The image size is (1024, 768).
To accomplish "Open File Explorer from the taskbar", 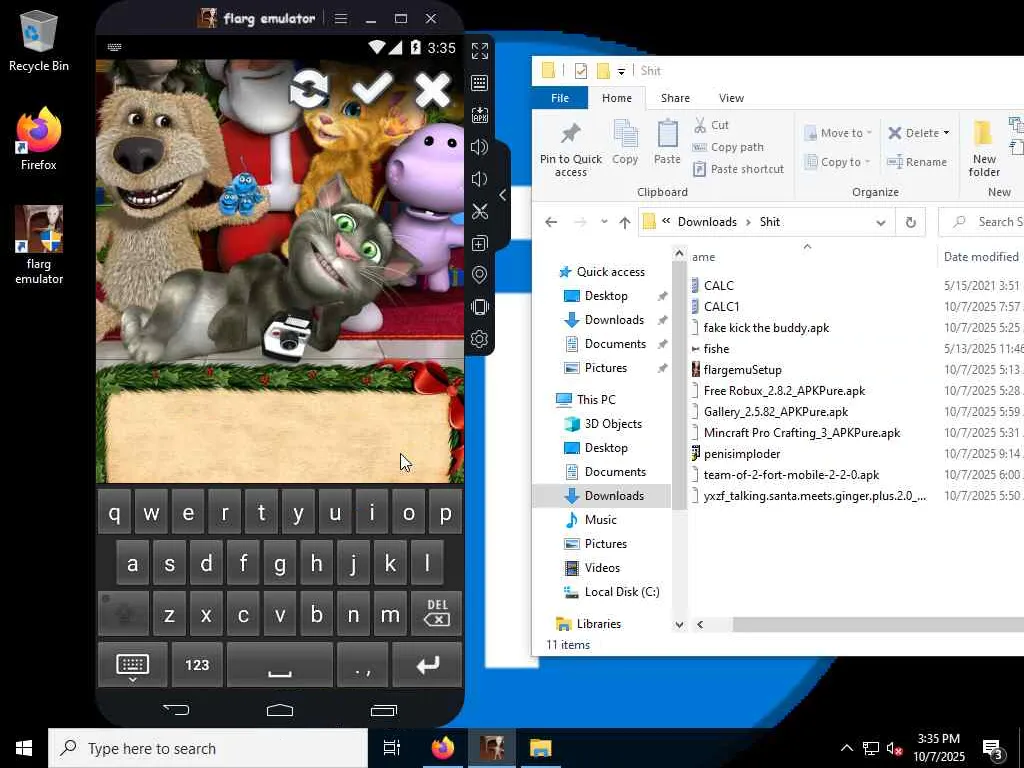I will 540,748.
